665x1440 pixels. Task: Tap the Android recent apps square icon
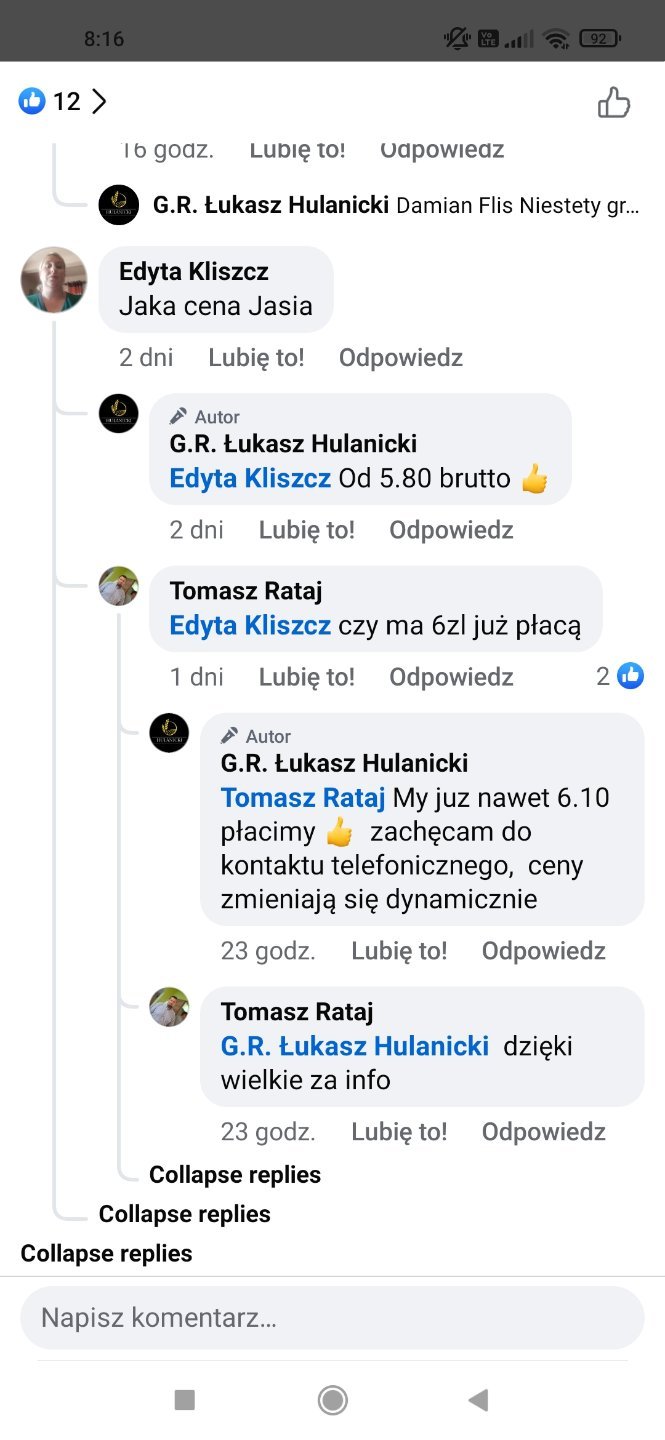pyautogui.click(x=184, y=1399)
